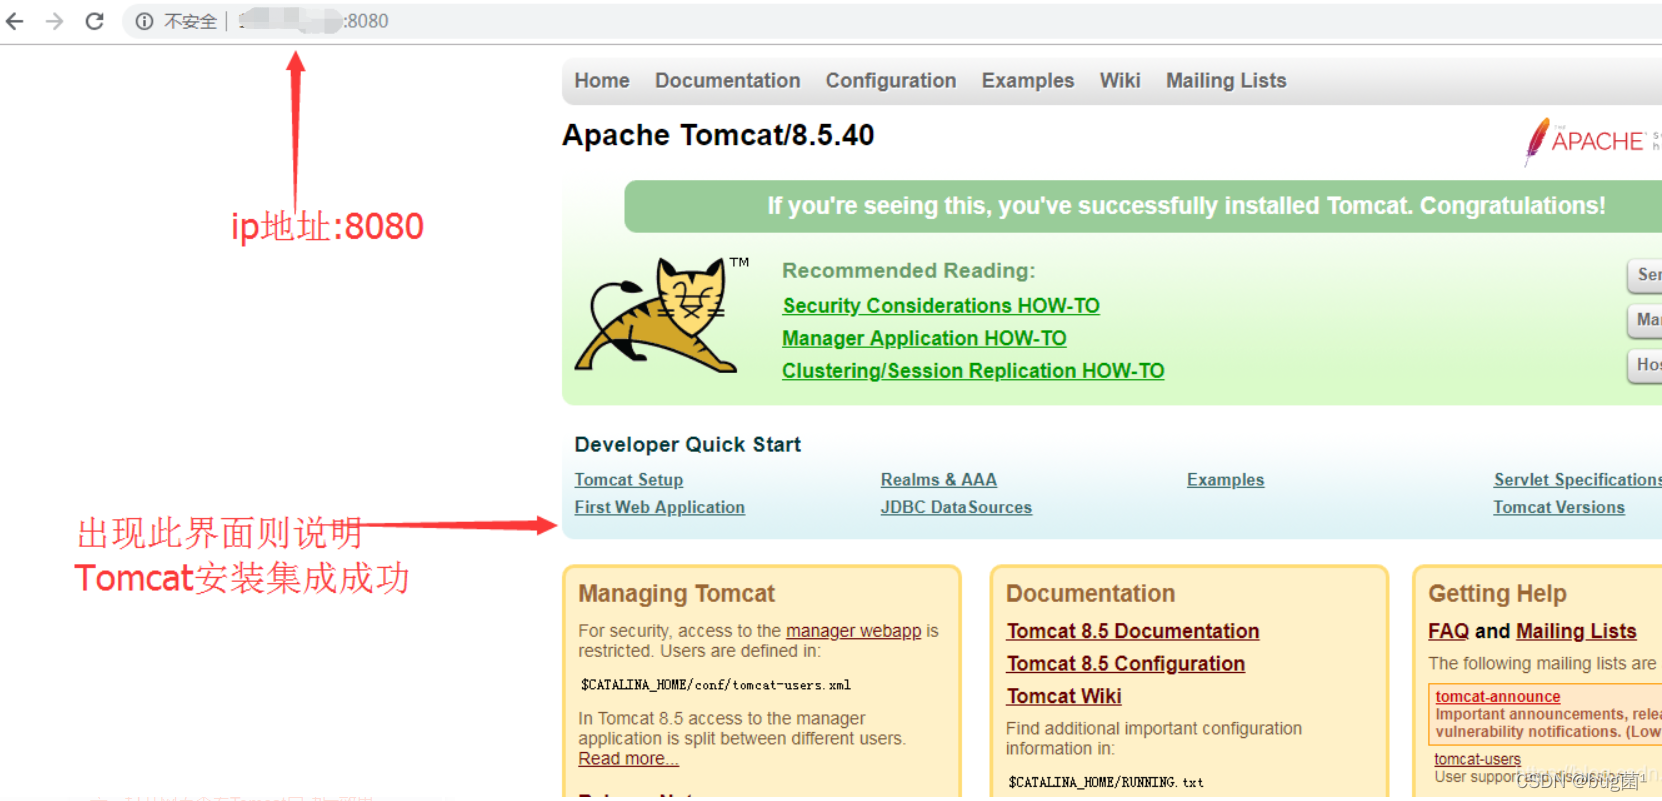Open Clustering/Session Replication HOW-TO link
The height and width of the screenshot is (801, 1662).
click(x=973, y=370)
